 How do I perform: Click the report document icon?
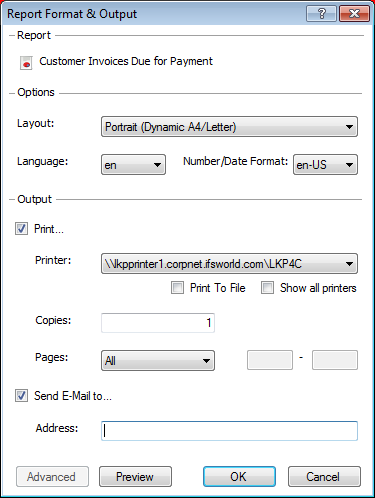[26, 63]
